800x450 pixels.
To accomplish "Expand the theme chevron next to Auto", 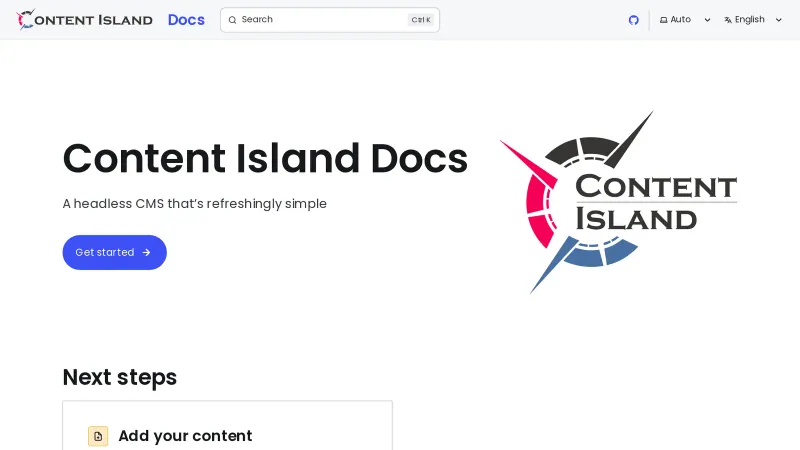I will point(707,20).
